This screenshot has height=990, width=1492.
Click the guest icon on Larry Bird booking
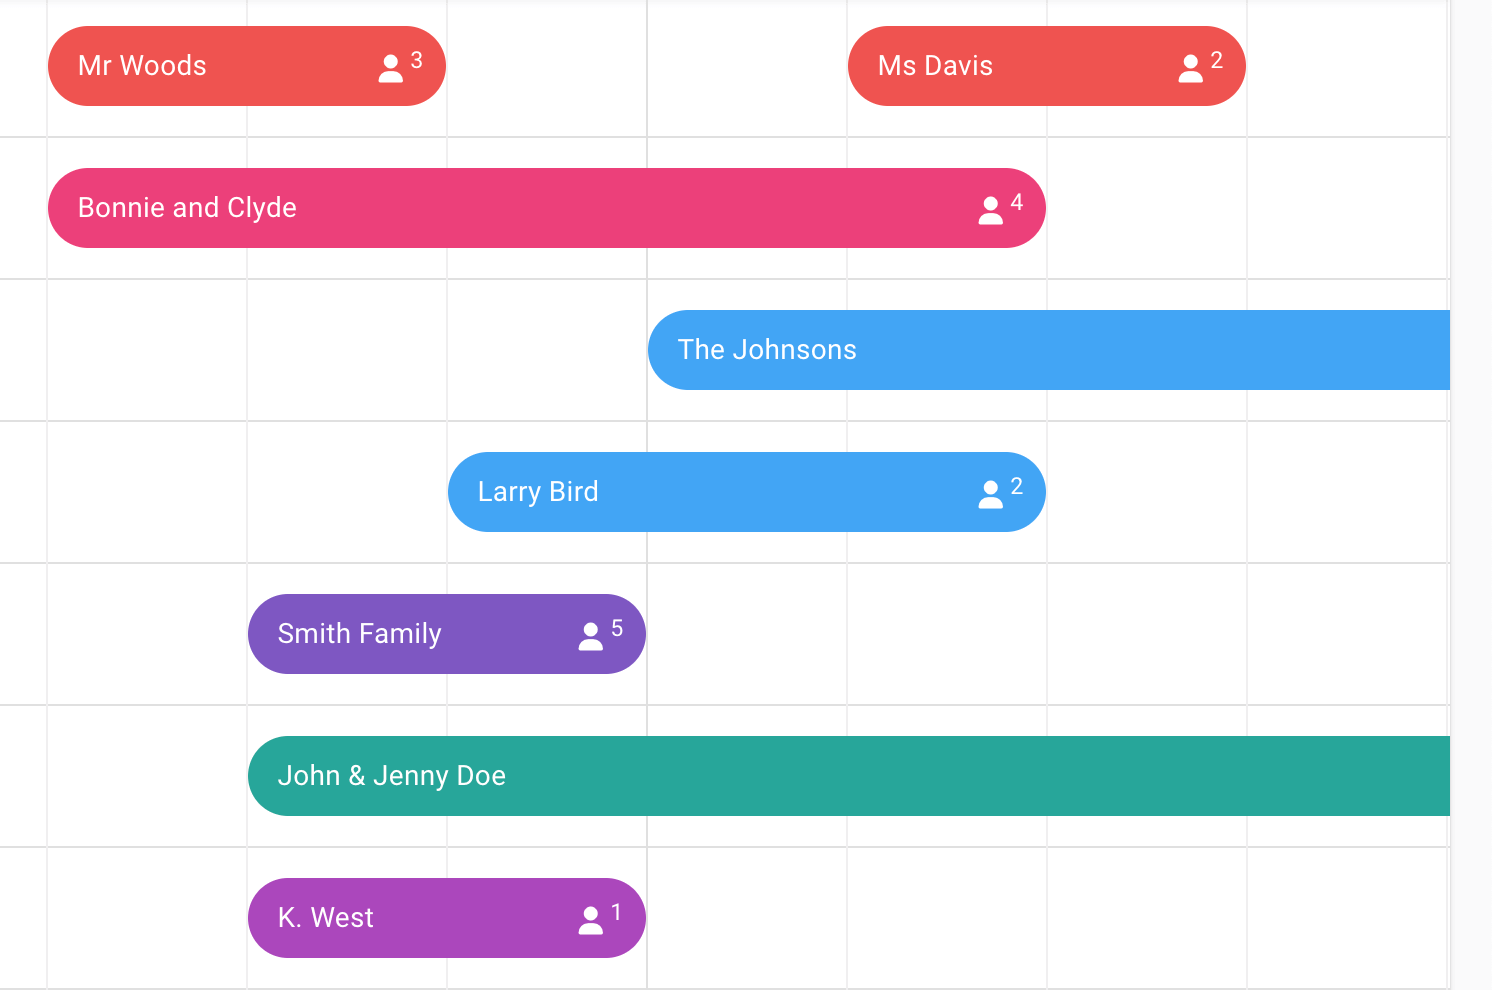point(990,495)
